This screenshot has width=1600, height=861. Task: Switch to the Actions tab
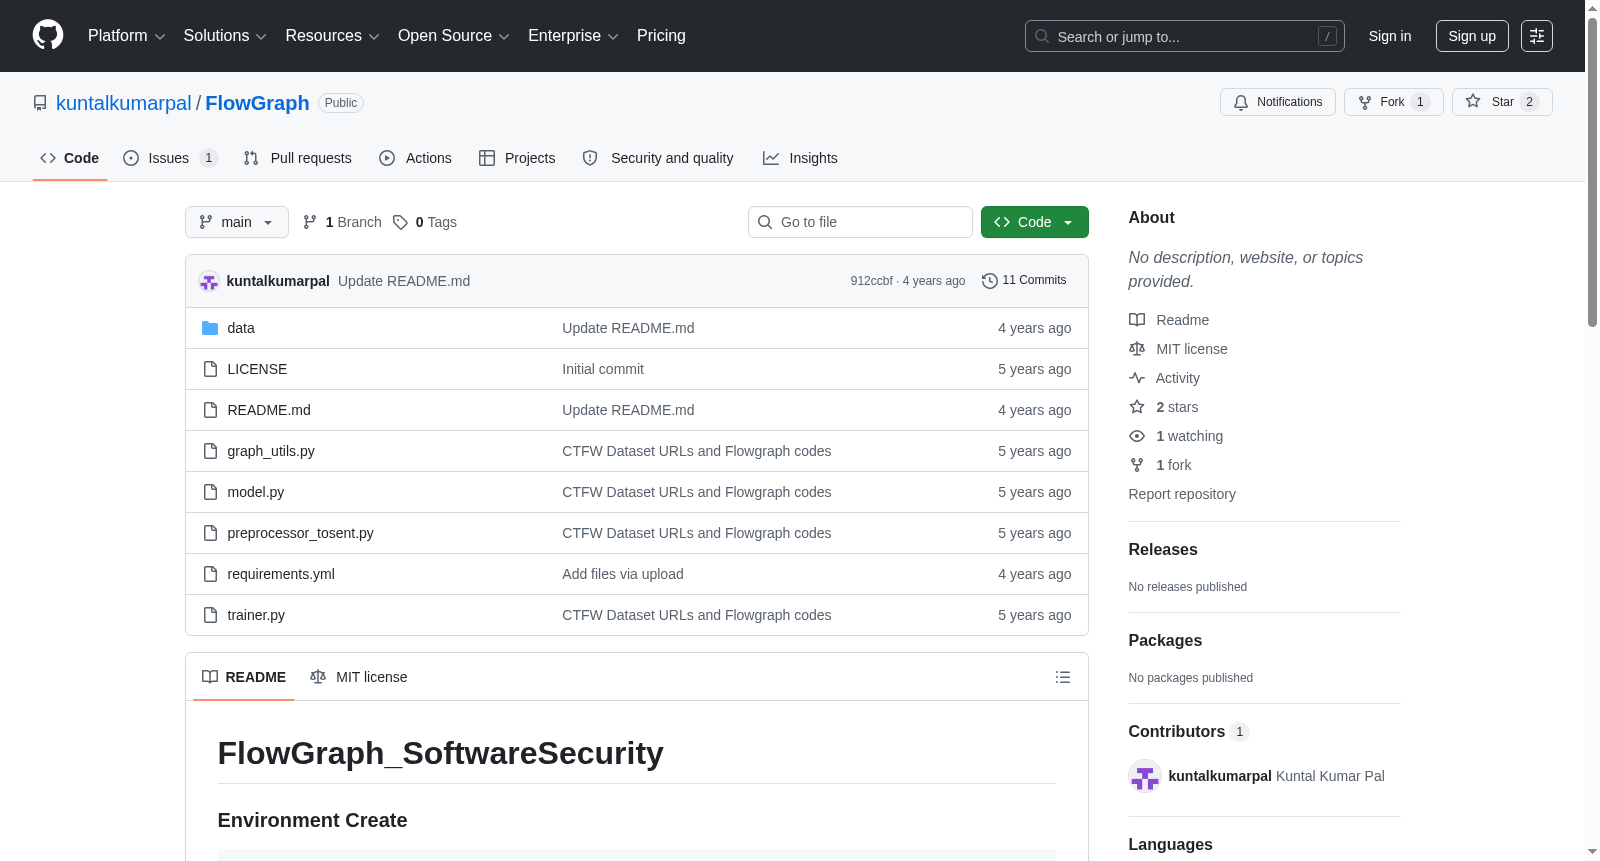click(416, 158)
